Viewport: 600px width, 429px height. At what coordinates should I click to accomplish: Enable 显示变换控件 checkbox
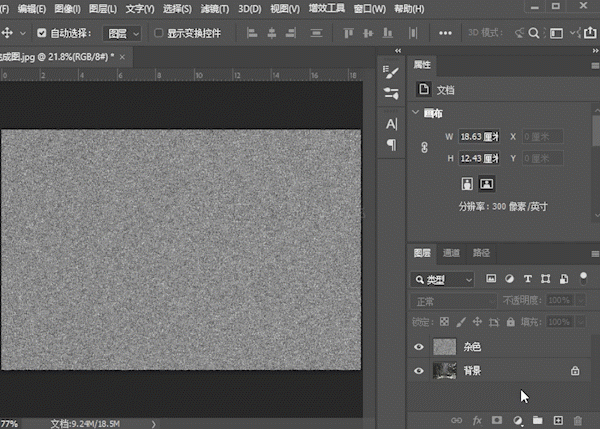pos(158,33)
